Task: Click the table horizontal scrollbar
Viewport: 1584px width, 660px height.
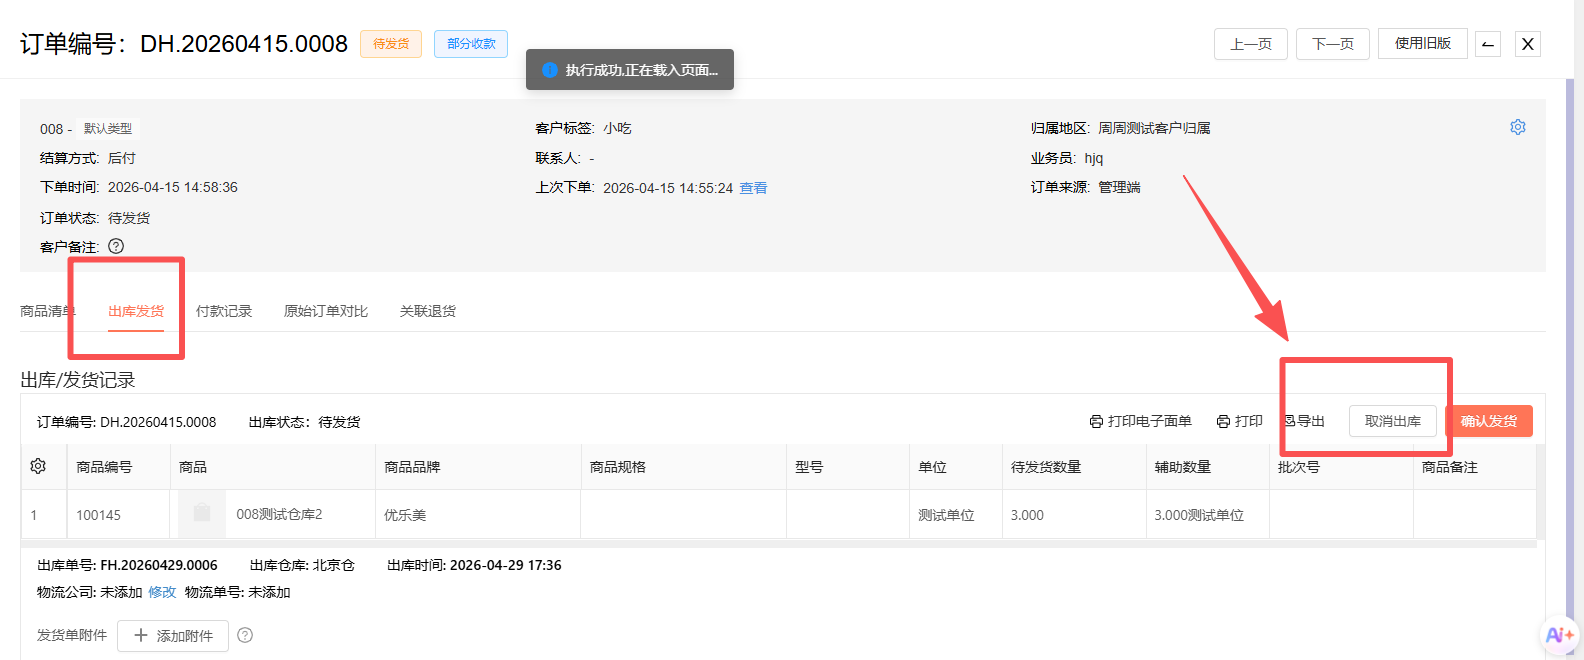Action: pos(779,544)
